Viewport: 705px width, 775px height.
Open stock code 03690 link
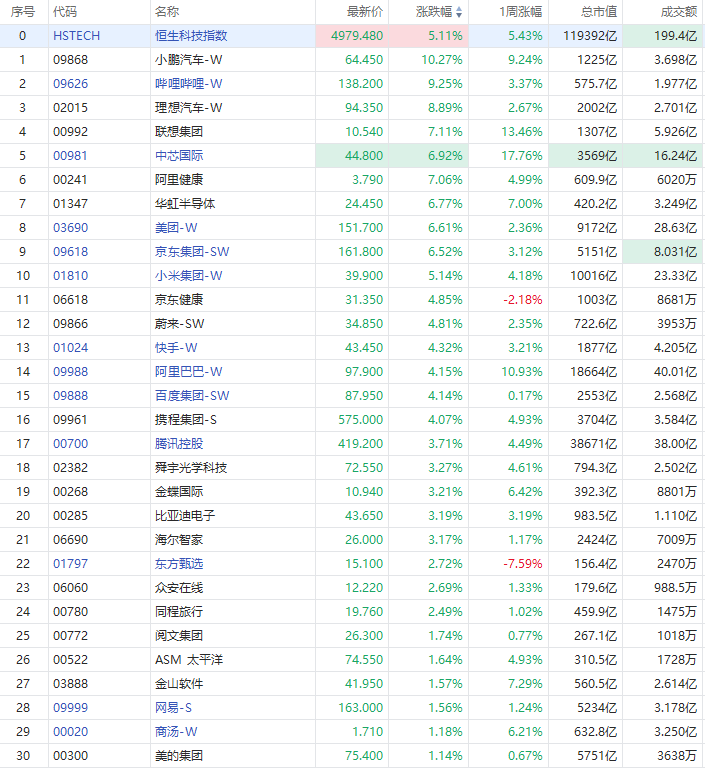coord(71,228)
